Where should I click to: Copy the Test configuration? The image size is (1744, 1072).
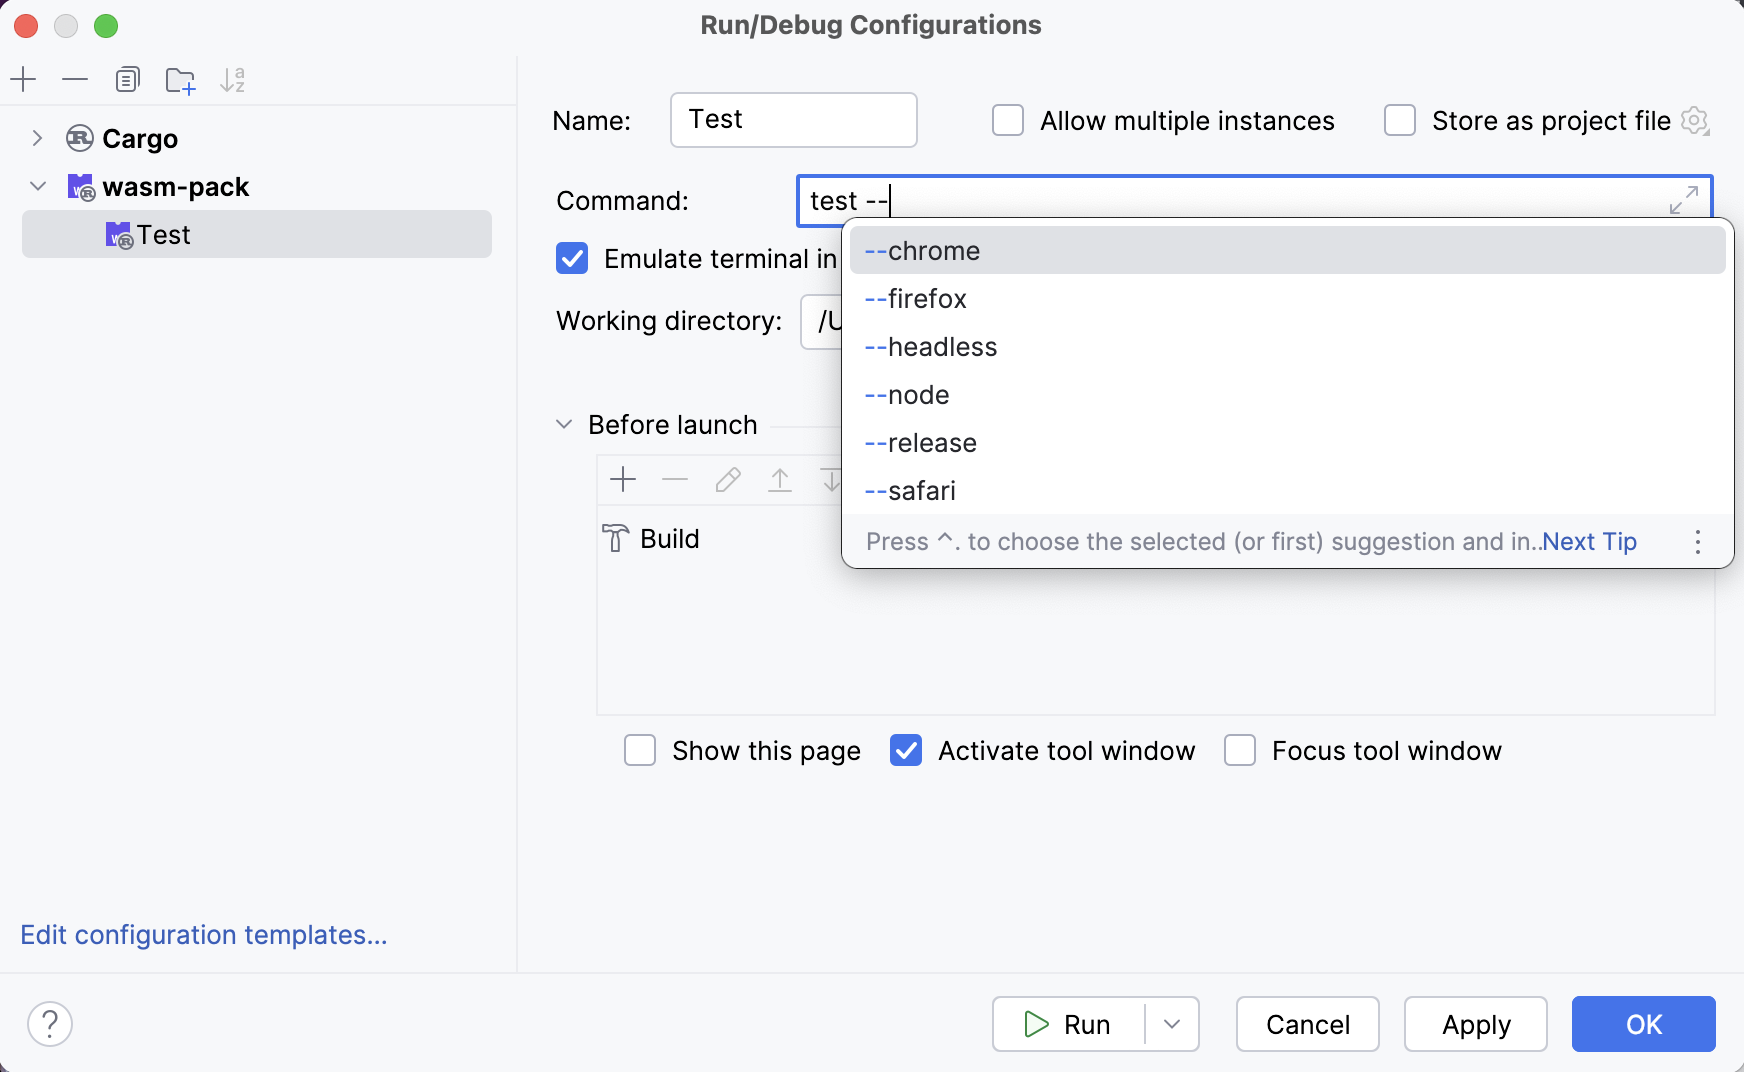(x=127, y=79)
